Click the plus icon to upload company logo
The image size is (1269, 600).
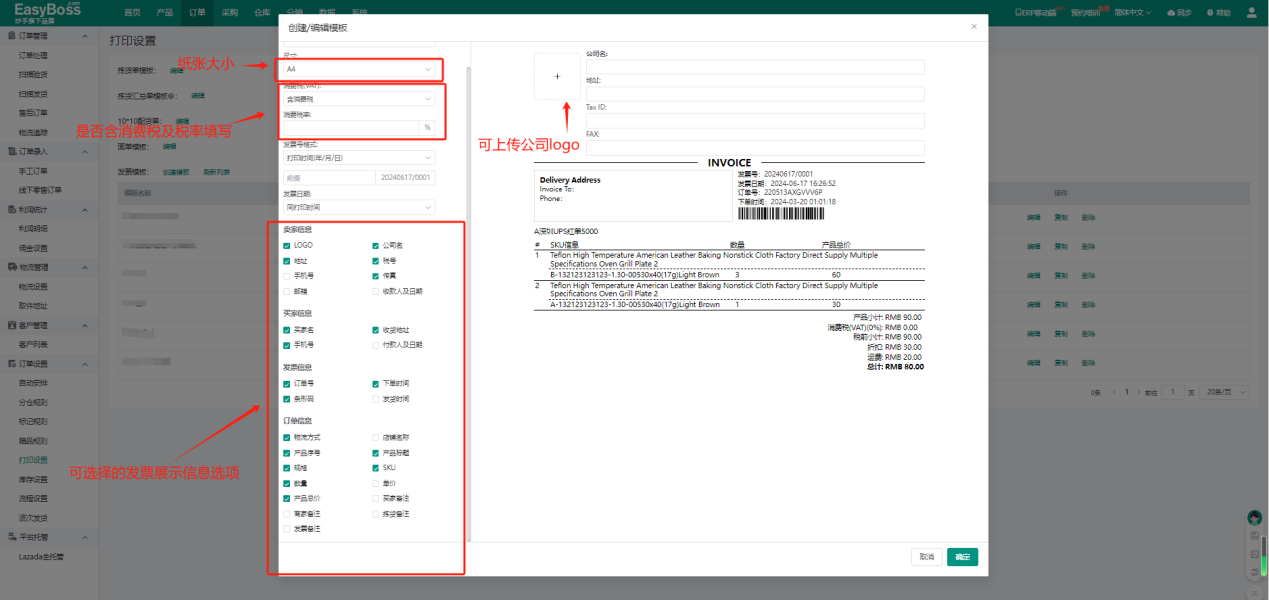(x=557, y=76)
